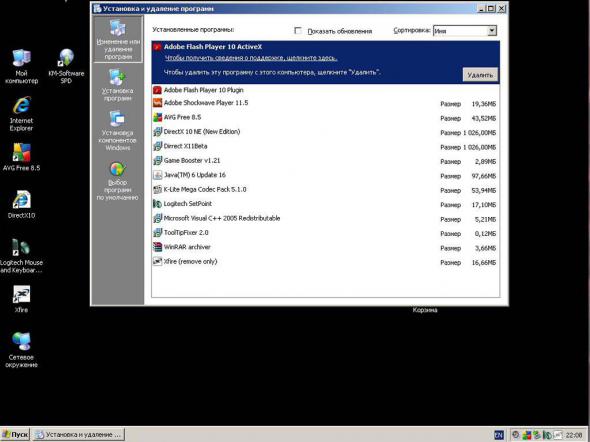Image resolution: width=590 pixels, height=442 pixels.
Task: Select Direct X11Beta program row
Action: click(325, 146)
